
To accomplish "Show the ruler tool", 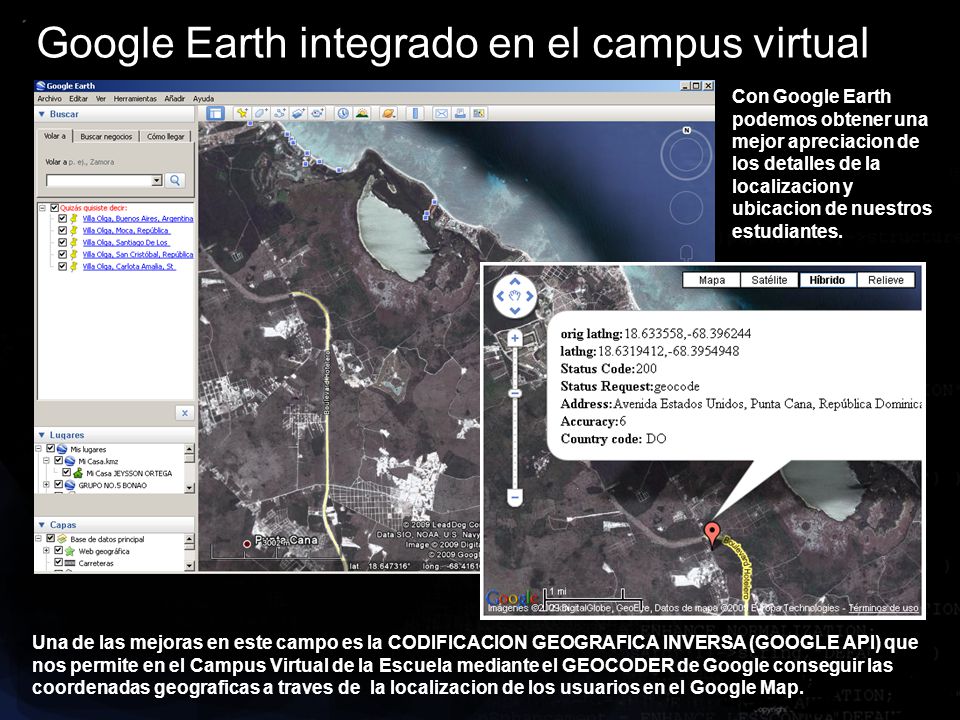I will (x=415, y=113).
